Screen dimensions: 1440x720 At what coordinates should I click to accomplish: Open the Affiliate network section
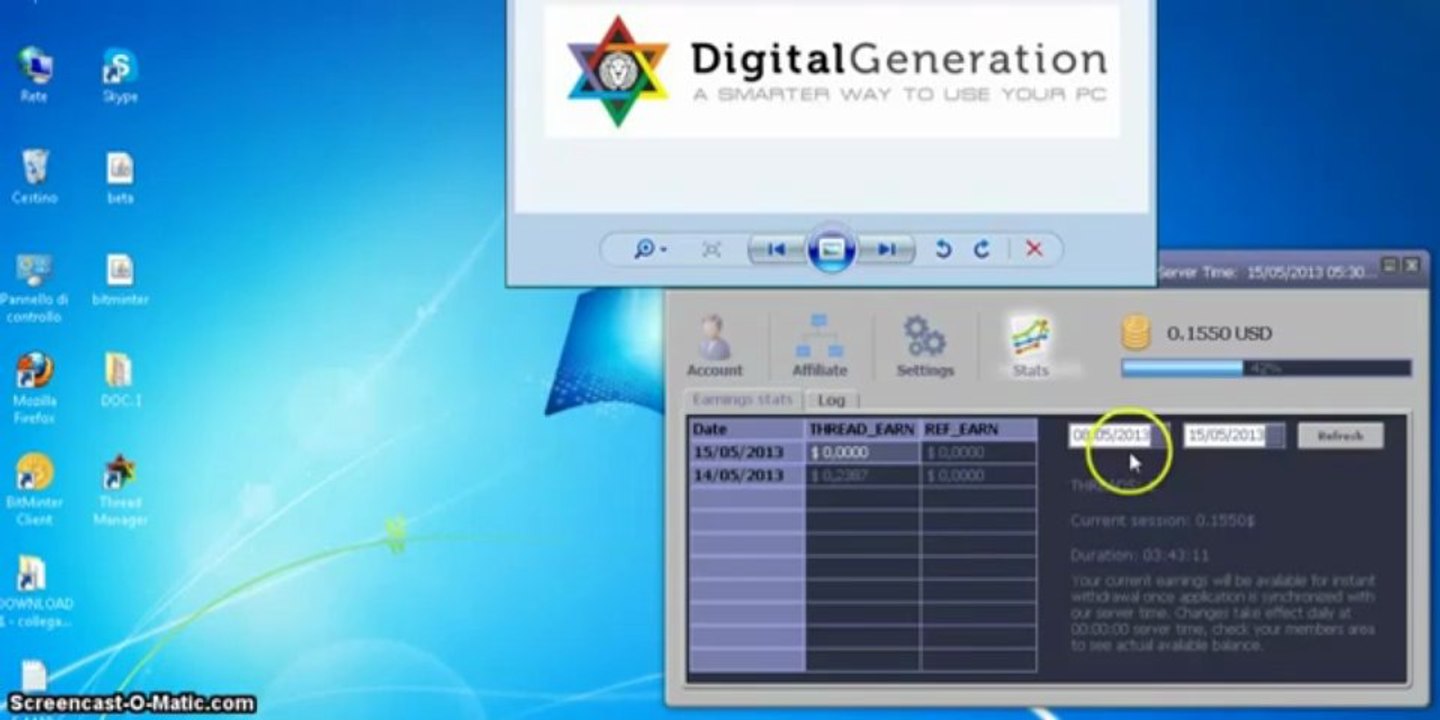tap(819, 346)
